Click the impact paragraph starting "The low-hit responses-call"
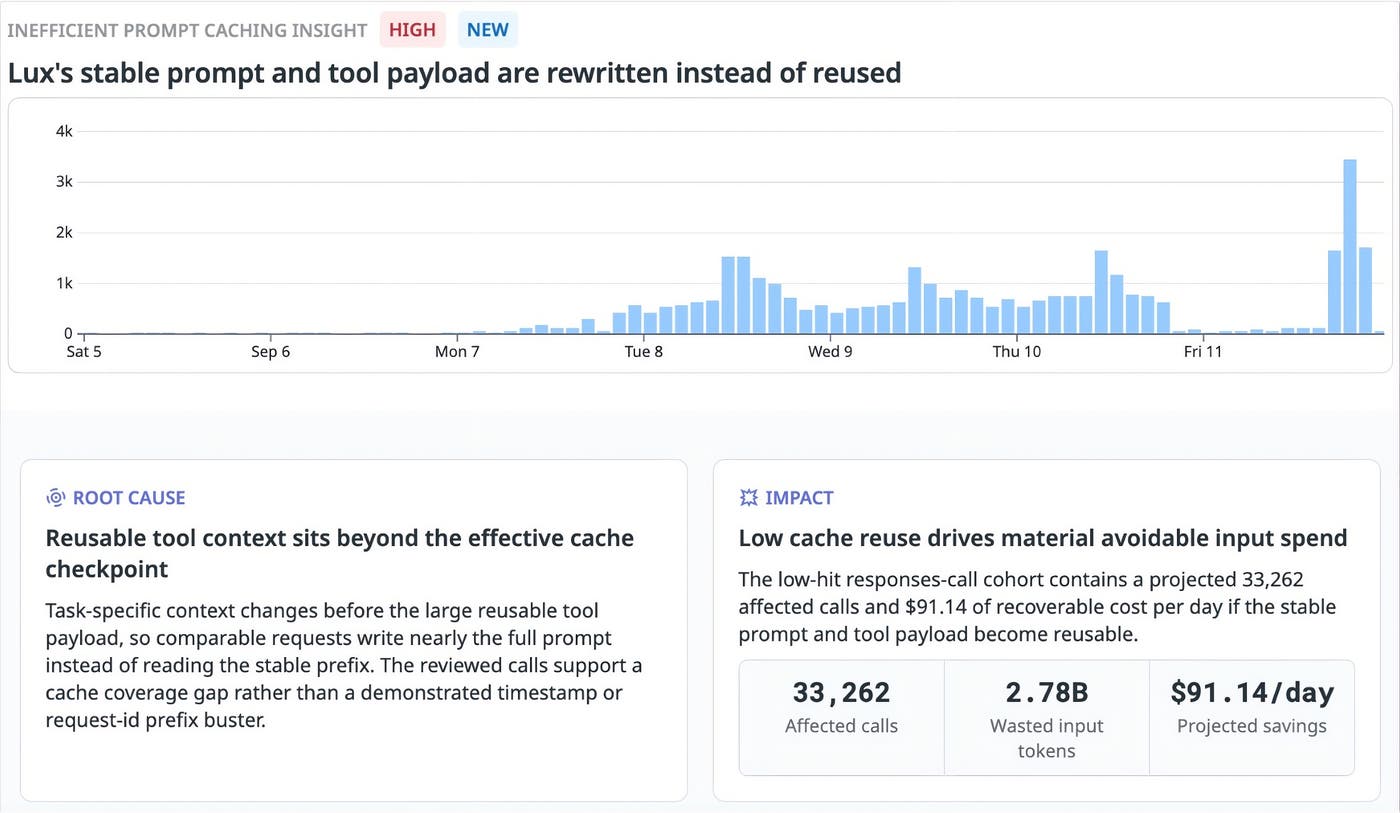The image size is (1400, 813). 1038,607
